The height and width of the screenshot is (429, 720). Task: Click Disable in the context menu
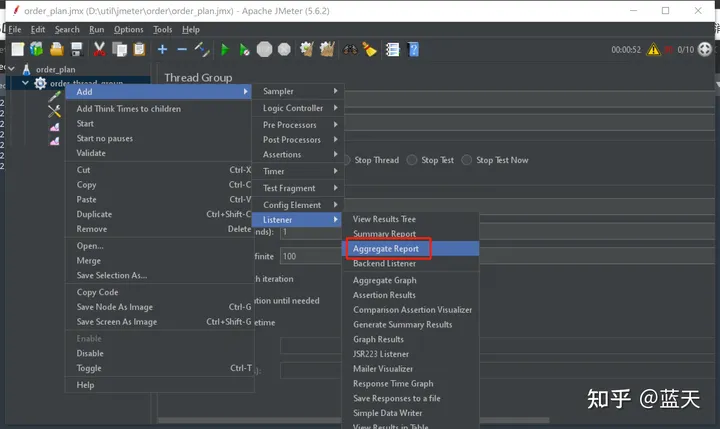coord(160,353)
